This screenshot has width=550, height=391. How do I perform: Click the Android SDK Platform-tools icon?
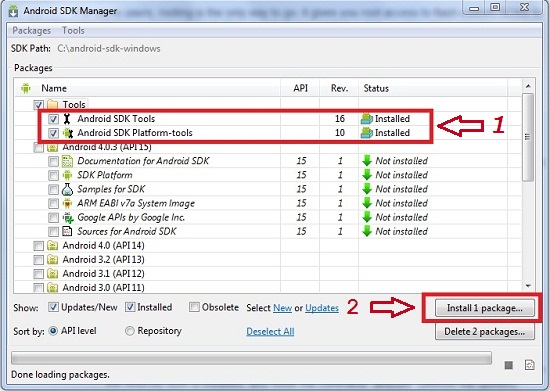click(68, 133)
